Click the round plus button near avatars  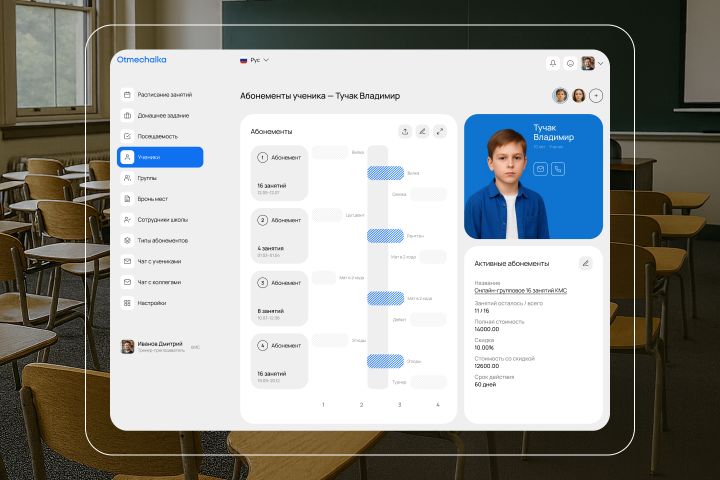(x=596, y=96)
